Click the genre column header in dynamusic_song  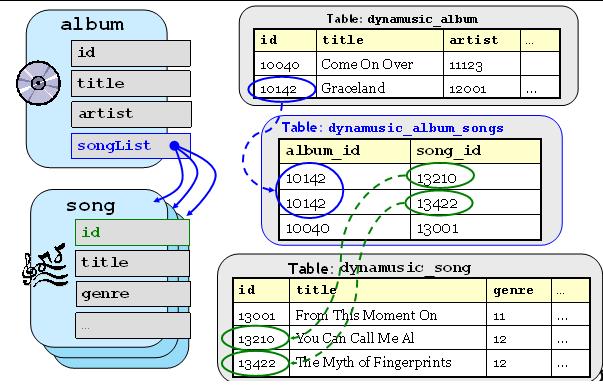pos(519,290)
